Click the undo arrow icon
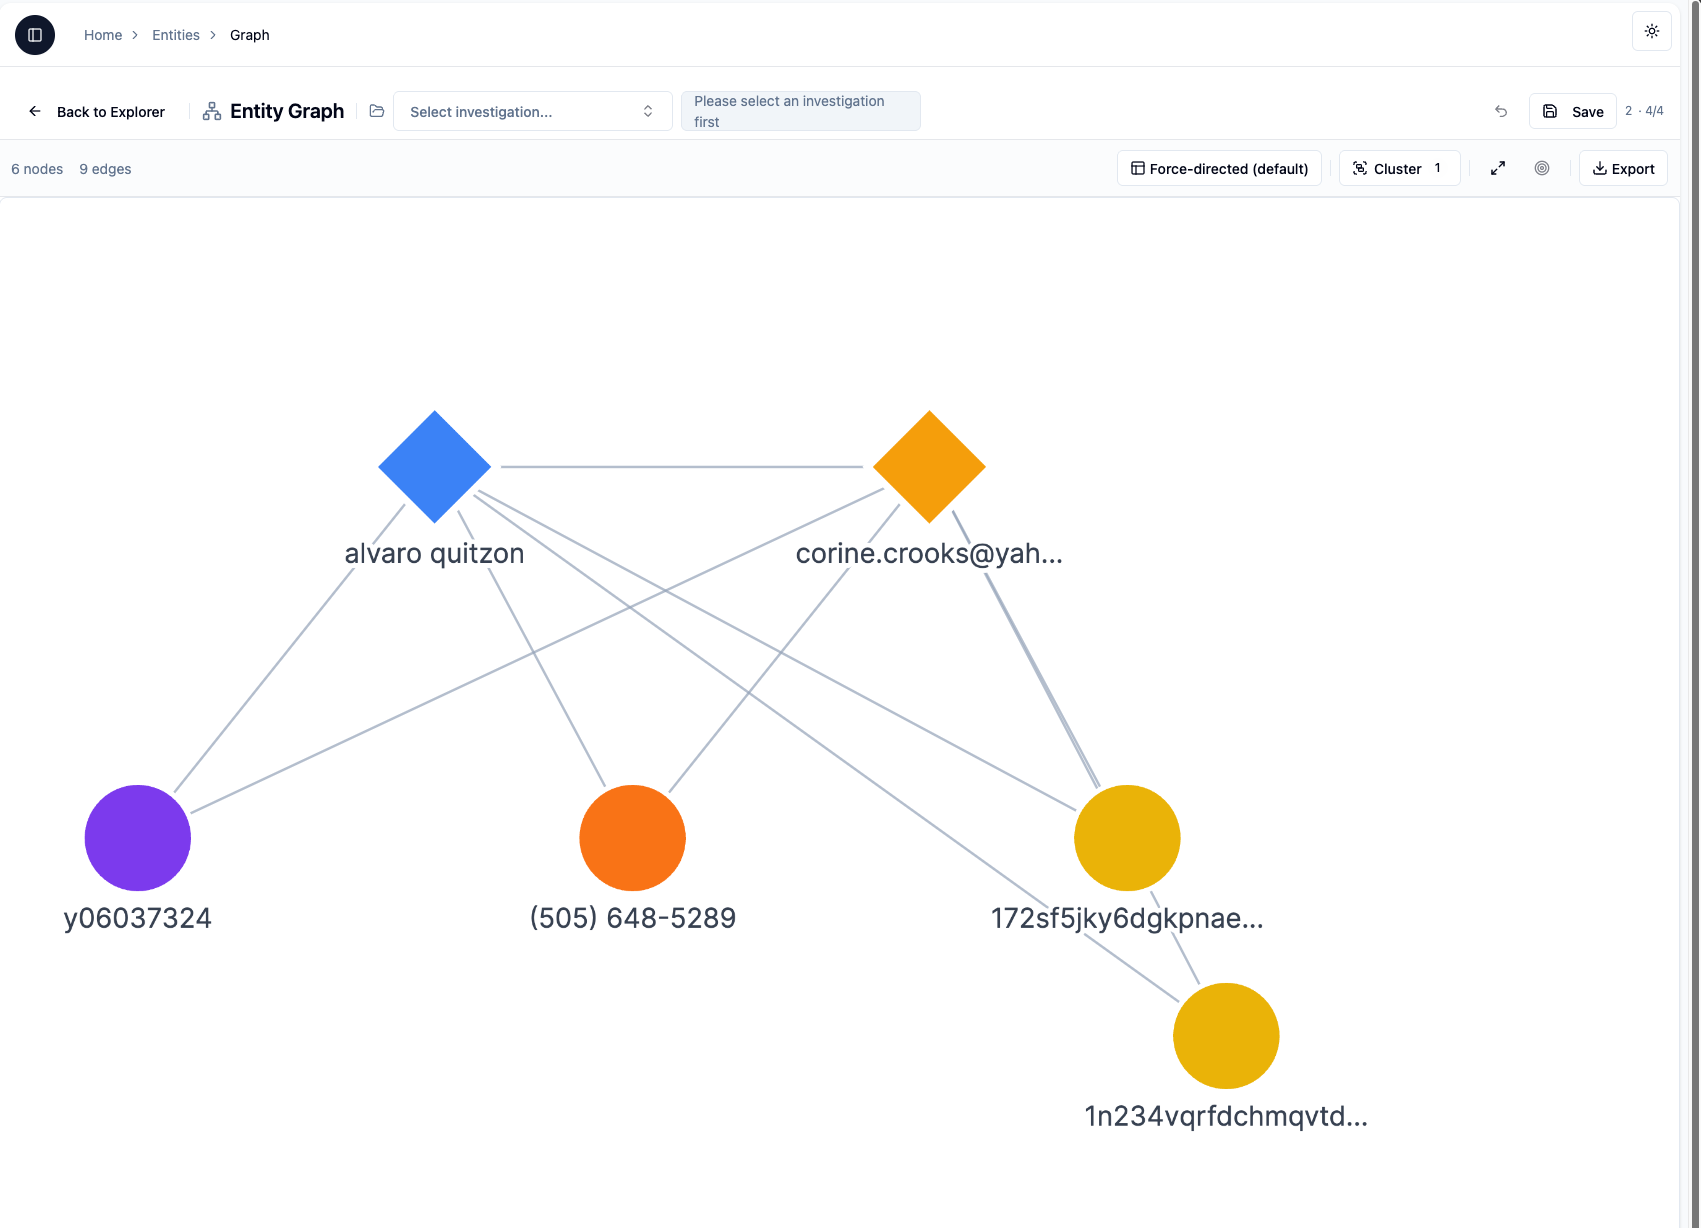Screen dimensions: 1701x1228 [1501, 111]
